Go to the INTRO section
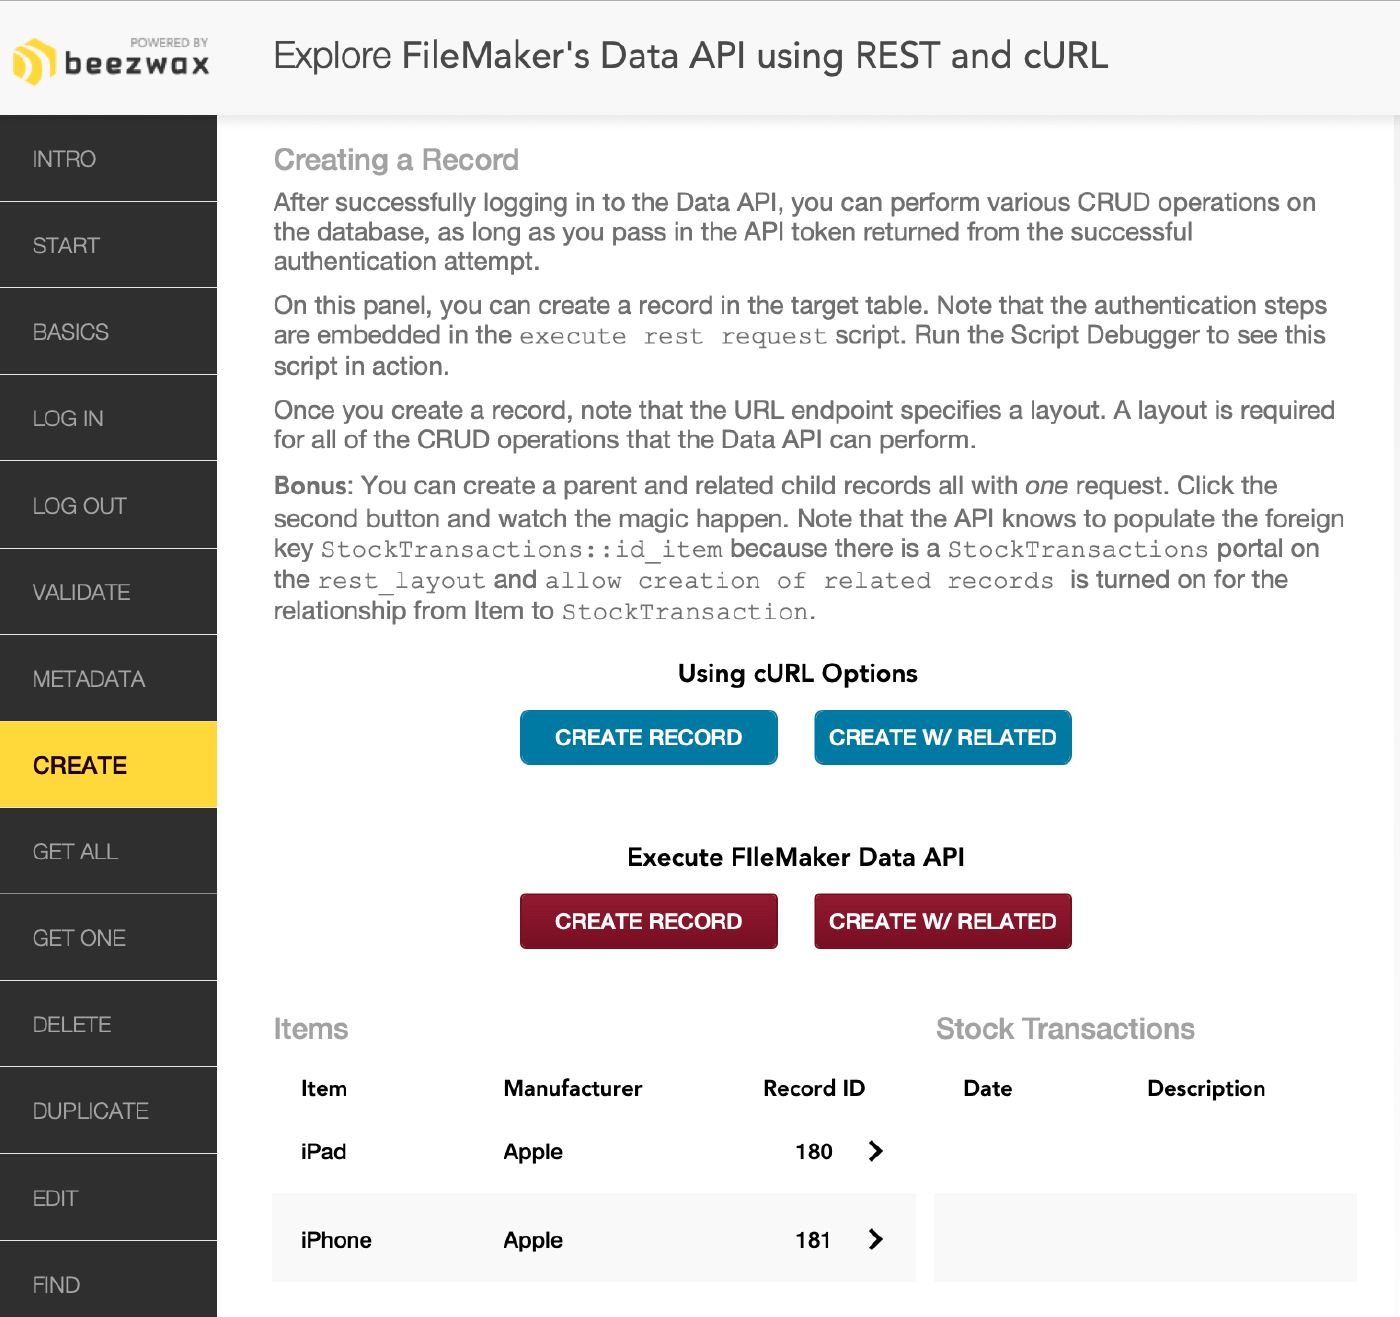This screenshot has width=1400, height=1317. (108, 159)
